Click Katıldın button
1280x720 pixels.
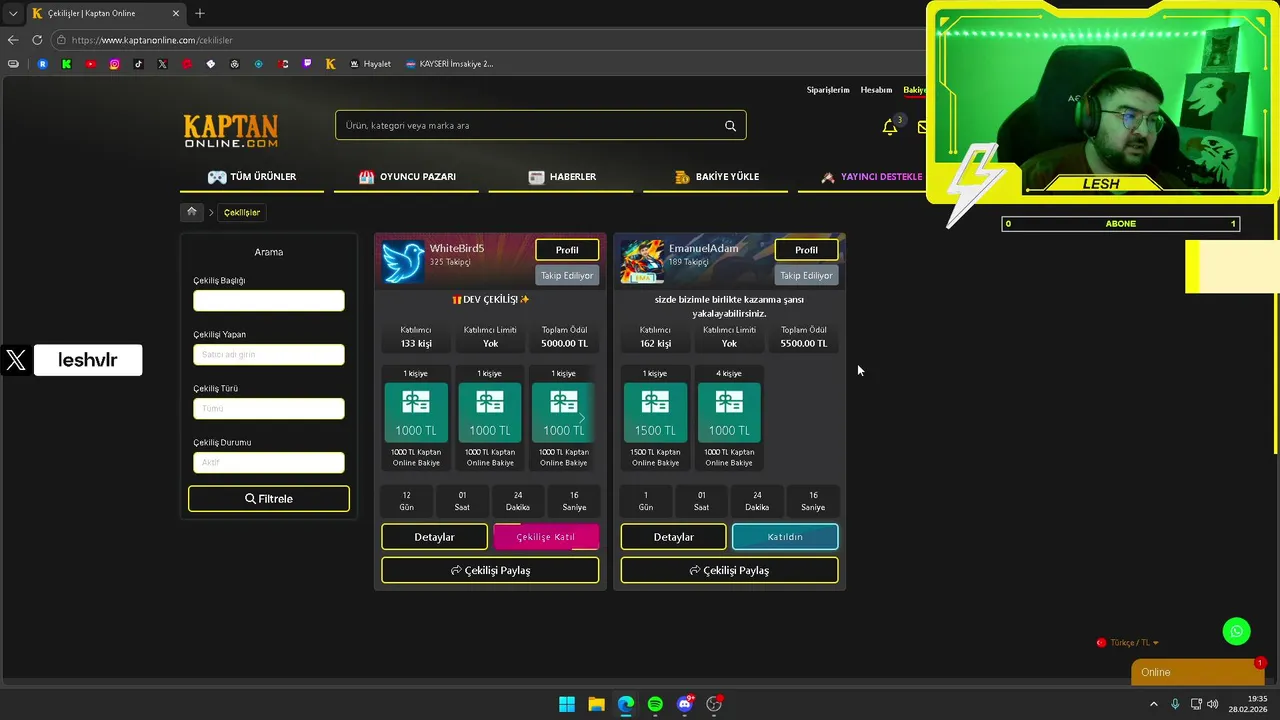click(785, 537)
